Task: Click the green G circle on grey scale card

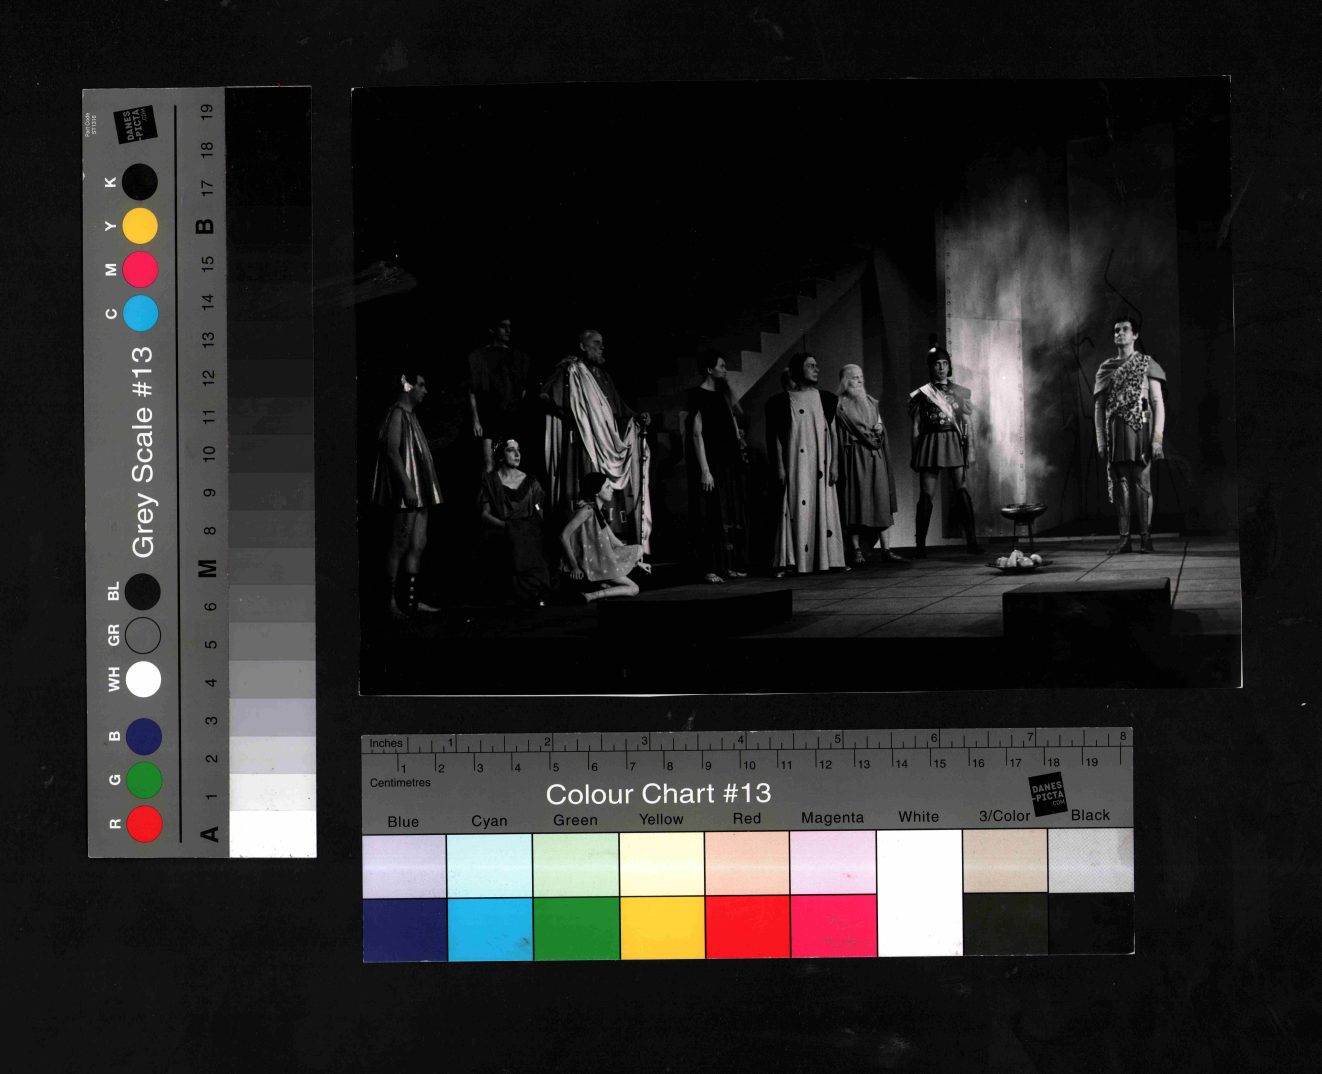Action: click(144, 780)
